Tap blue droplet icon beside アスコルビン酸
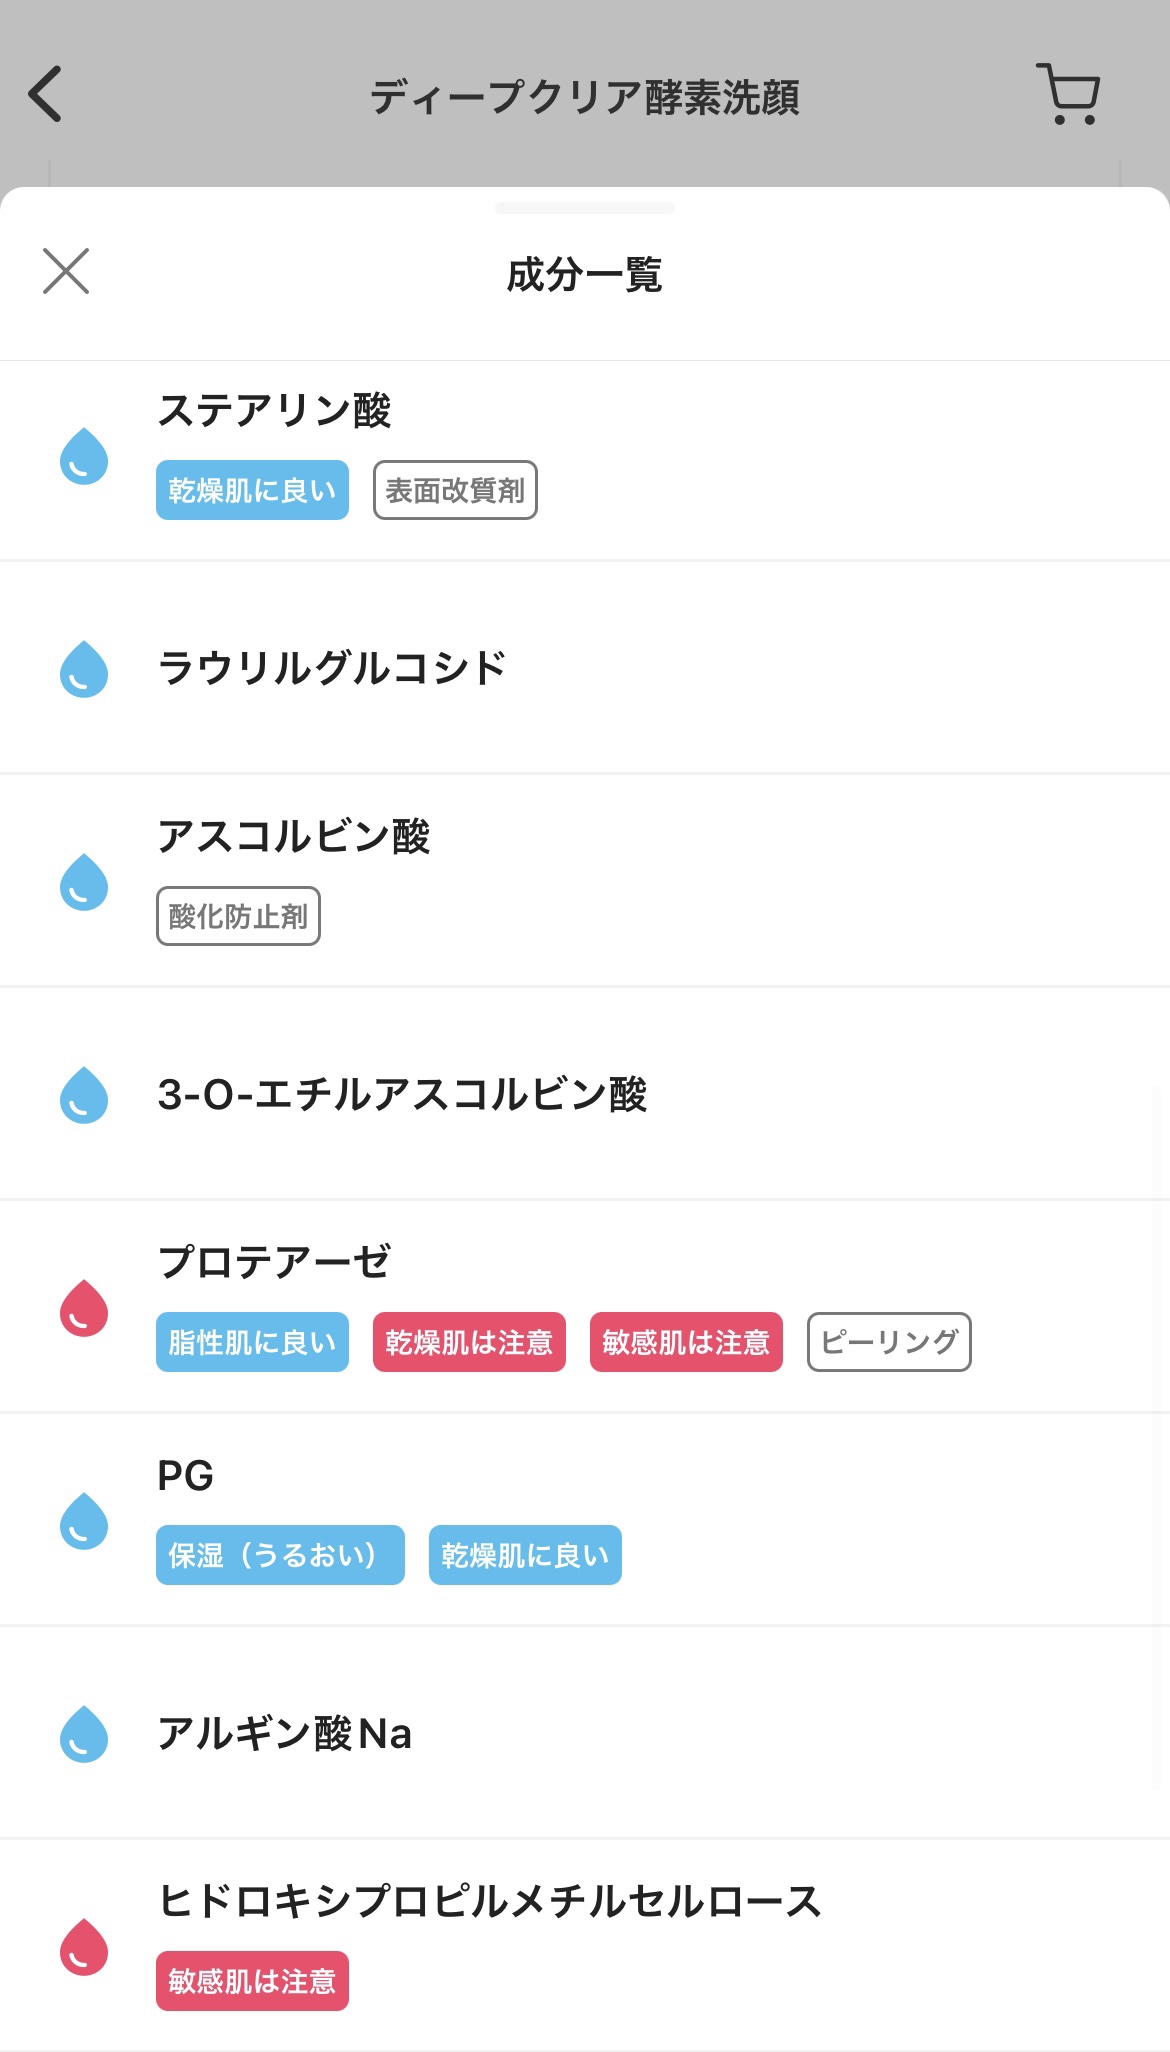 click(84, 882)
